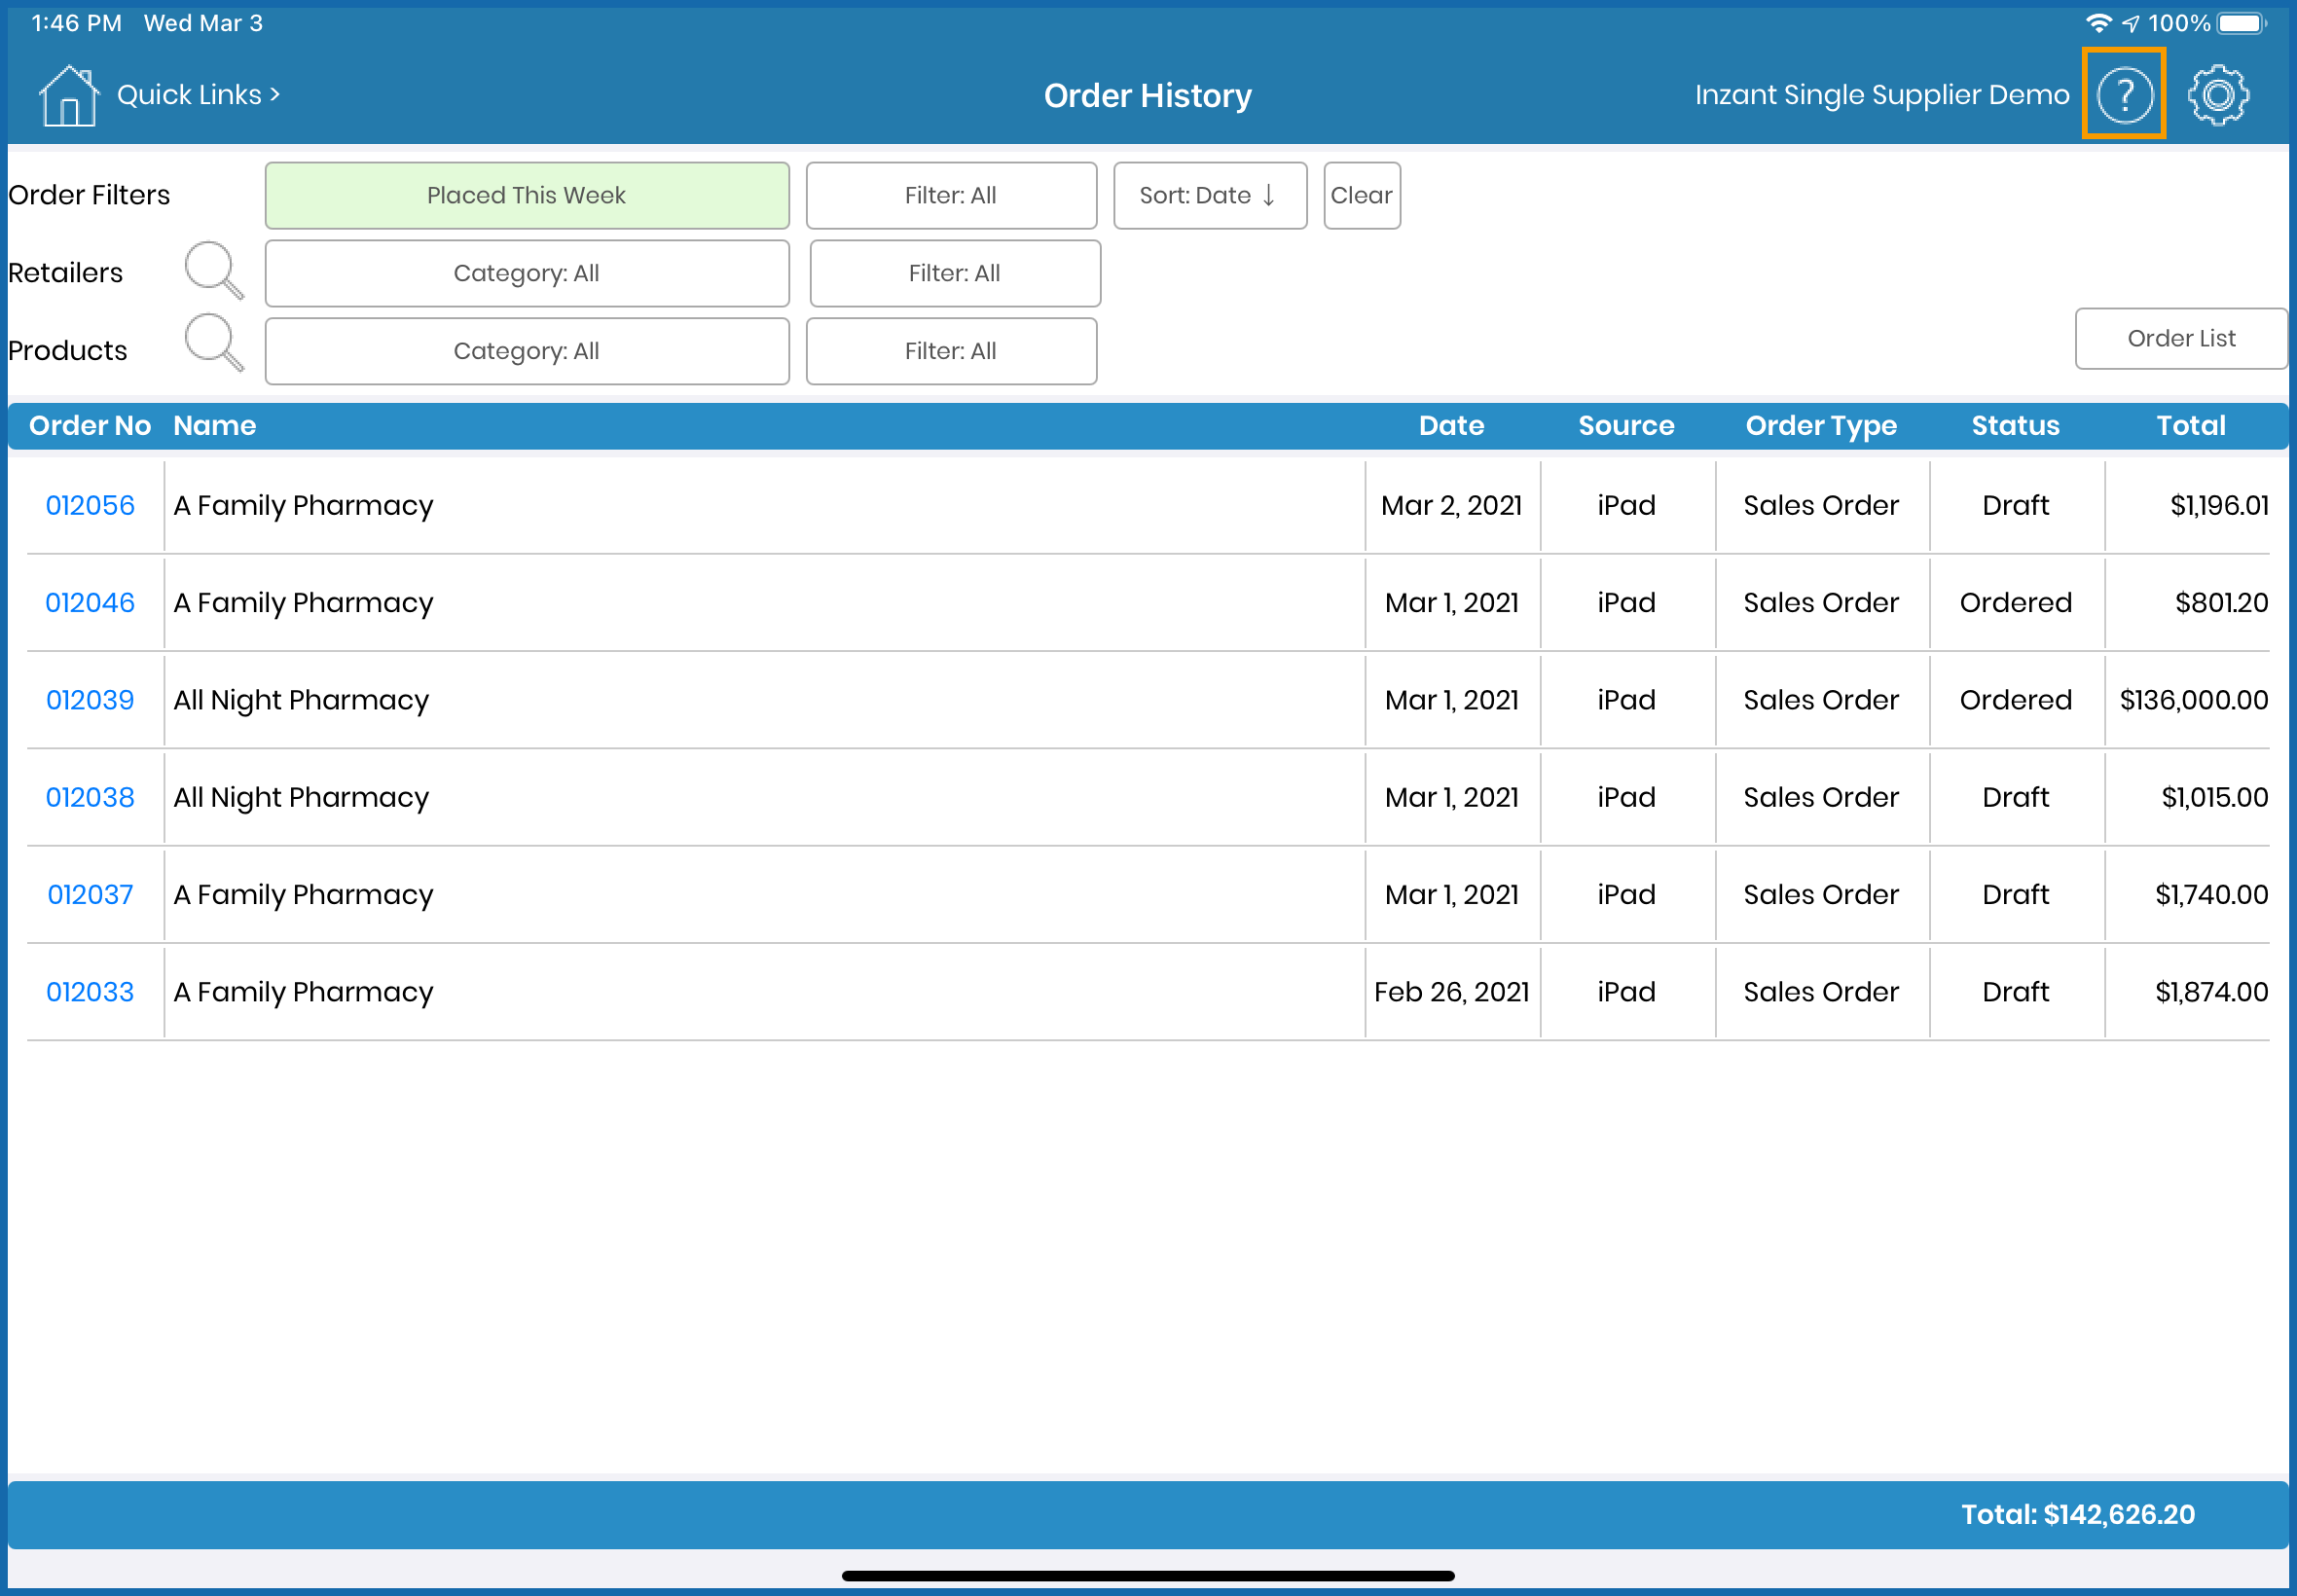Open order 012033 link
Viewport: 2297px width, 1596px height.
pyautogui.click(x=90, y=992)
